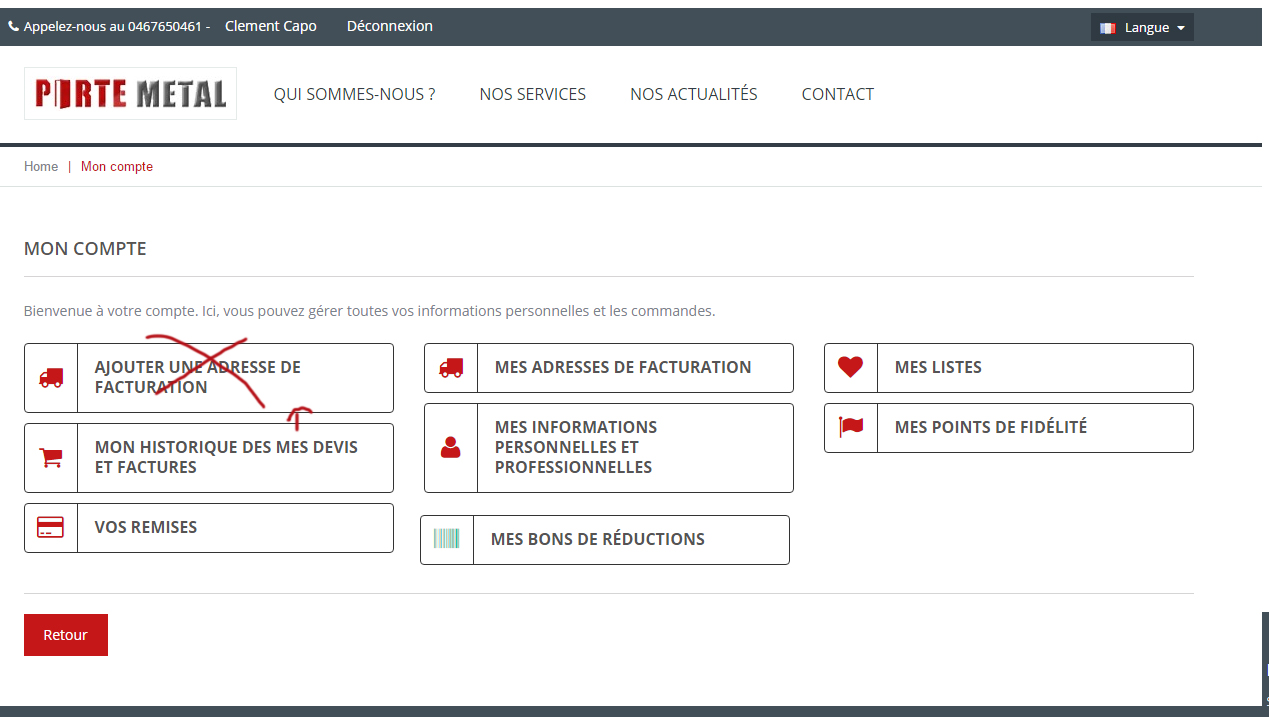Viewport: 1269px width, 717px height.
Task: Click the truck icon beside Ajouter une adresse de facturation
Action: coord(51,377)
